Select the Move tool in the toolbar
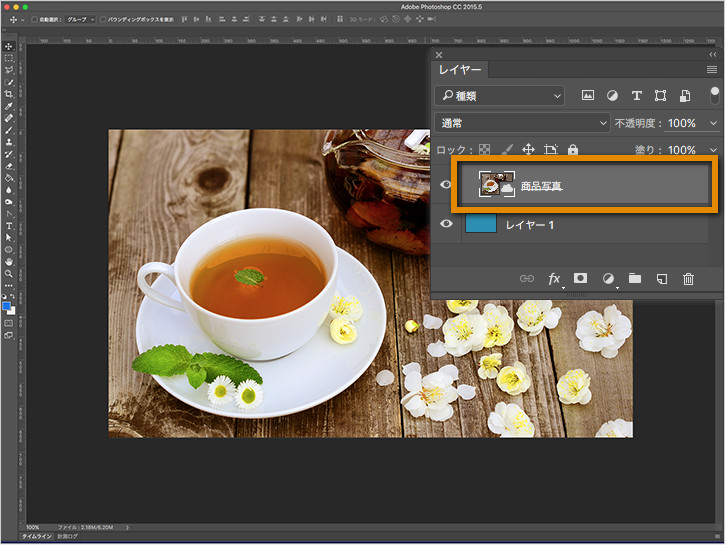This screenshot has width=725, height=545. point(9,47)
